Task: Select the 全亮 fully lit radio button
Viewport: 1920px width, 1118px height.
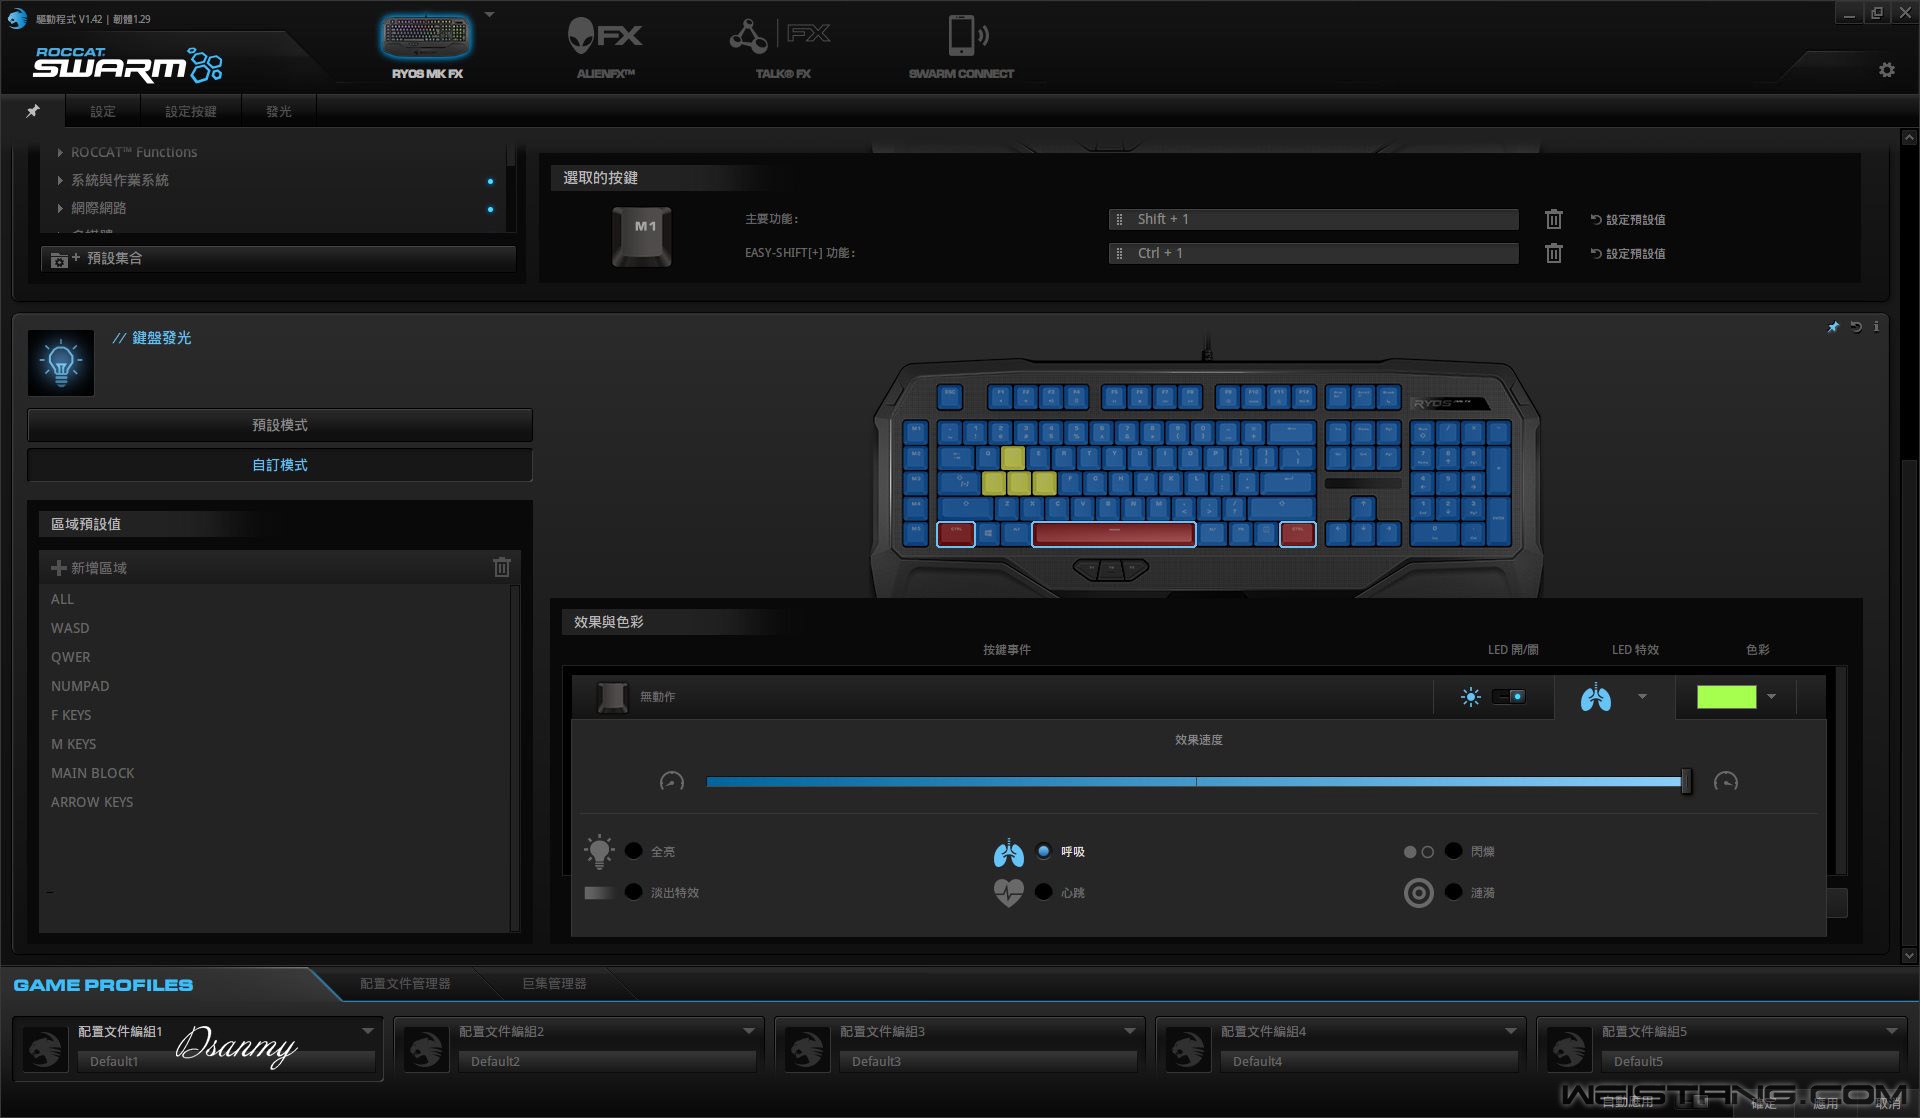Action: pos(633,851)
